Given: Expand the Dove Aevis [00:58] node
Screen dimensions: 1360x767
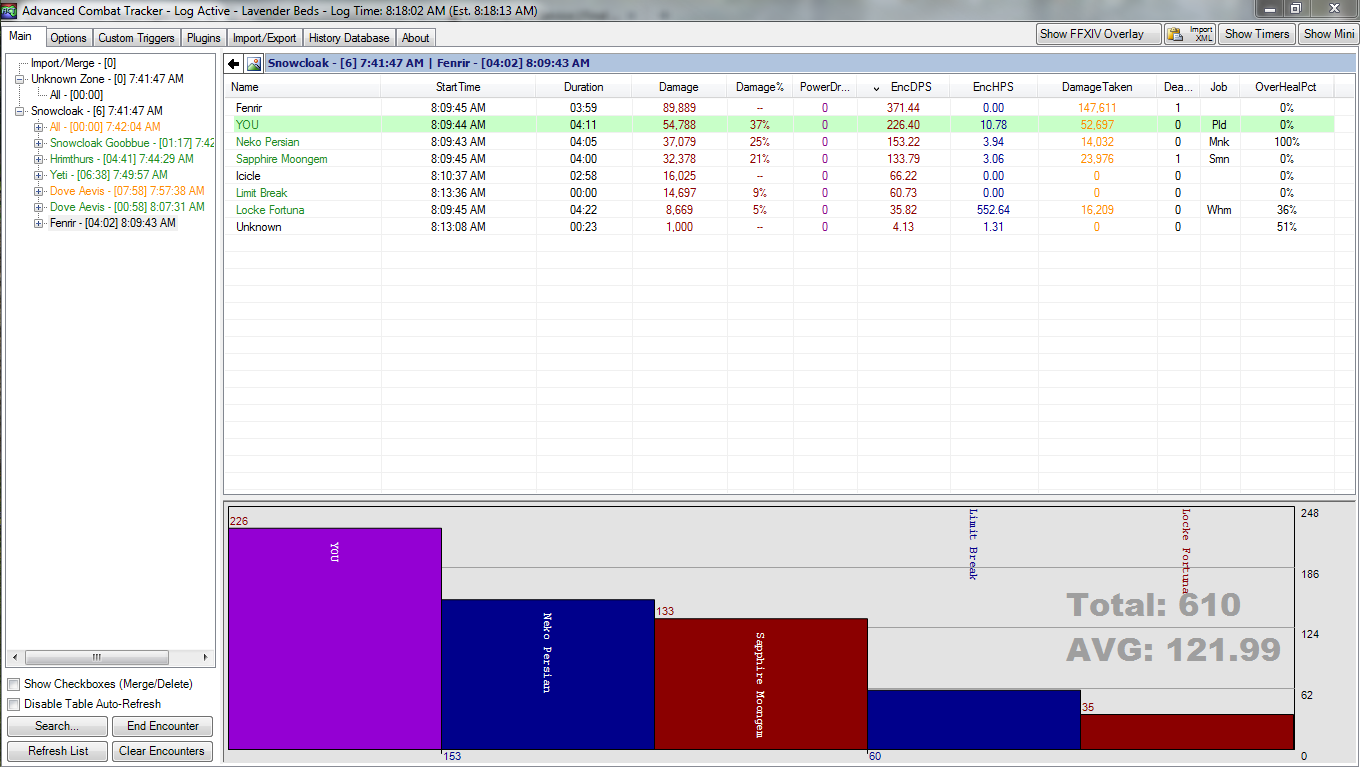Looking at the screenshot, I should [39, 207].
